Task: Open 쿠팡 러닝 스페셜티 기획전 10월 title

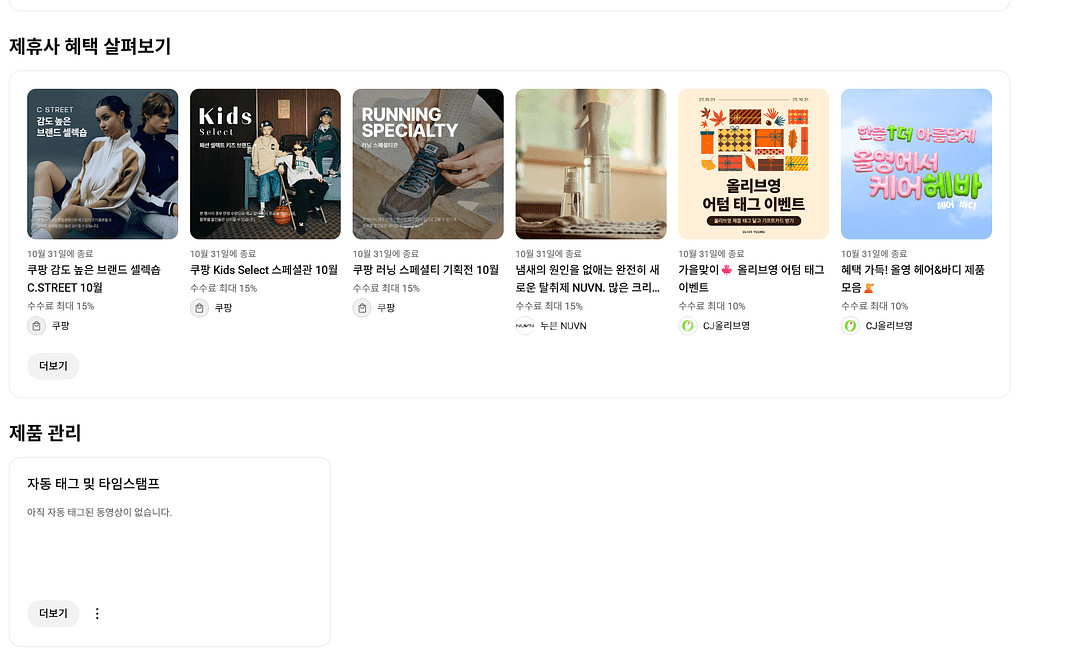Action: [426, 270]
